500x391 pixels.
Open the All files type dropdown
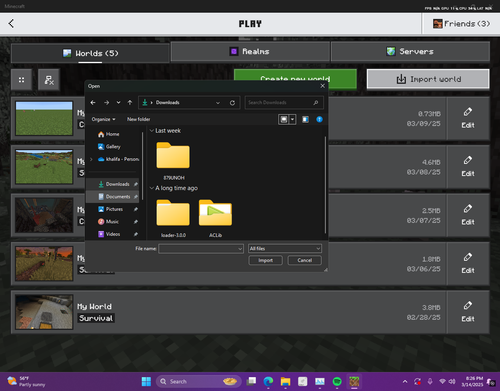click(285, 249)
